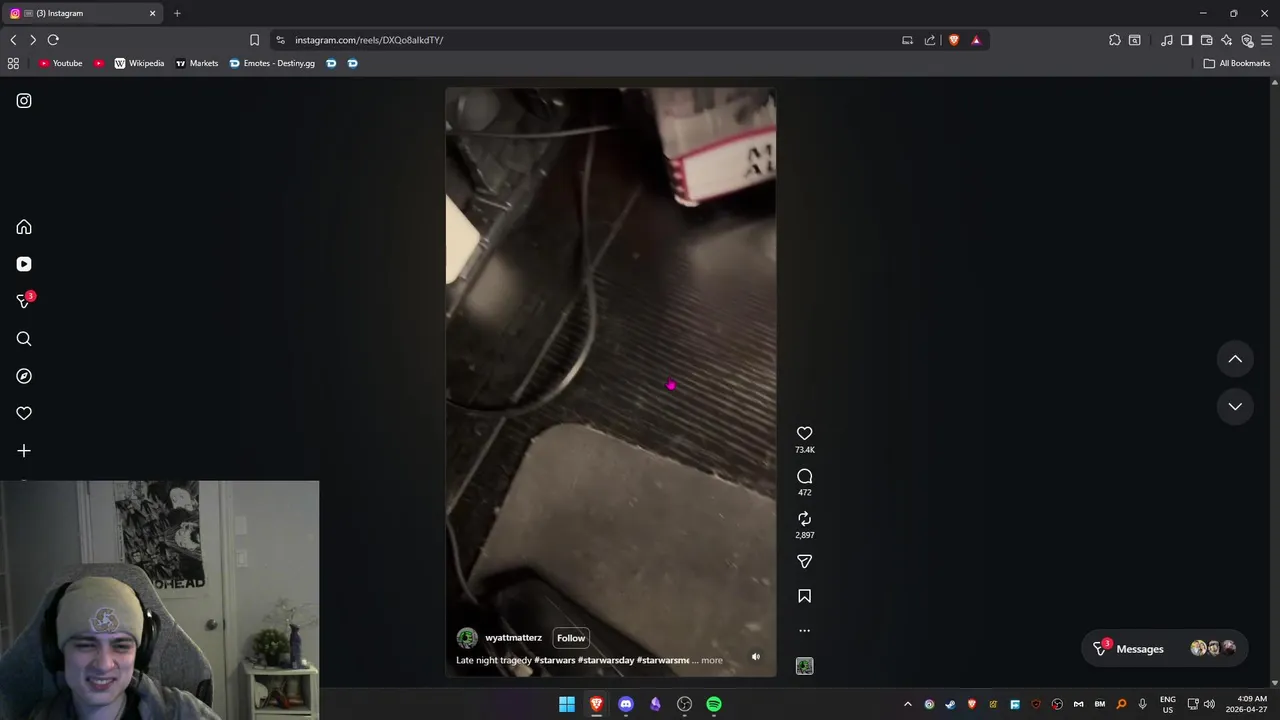Open the Brave VPN shield icon
The image size is (1280, 720).
1247,40
